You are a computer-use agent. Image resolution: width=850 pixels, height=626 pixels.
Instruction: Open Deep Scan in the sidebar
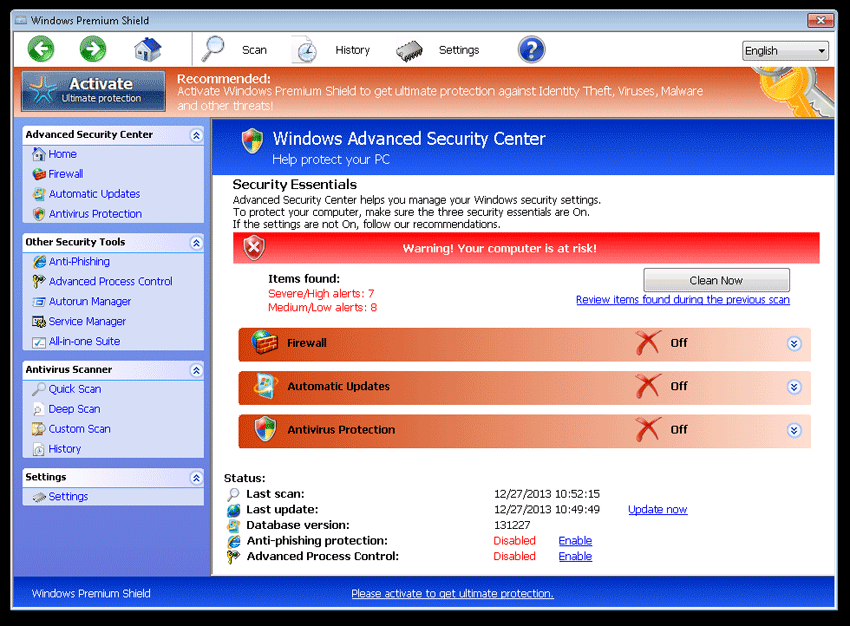pyautogui.click(x=74, y=409)
